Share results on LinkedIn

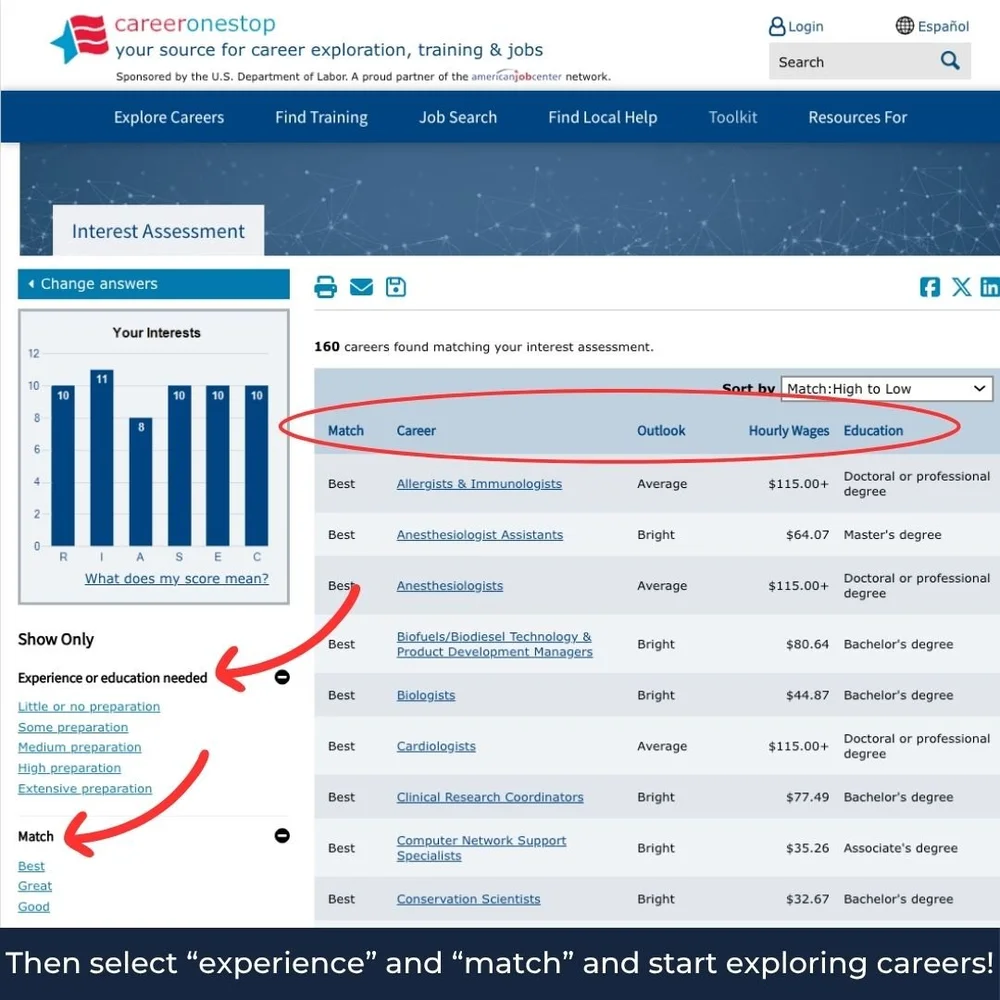(990, 287)
